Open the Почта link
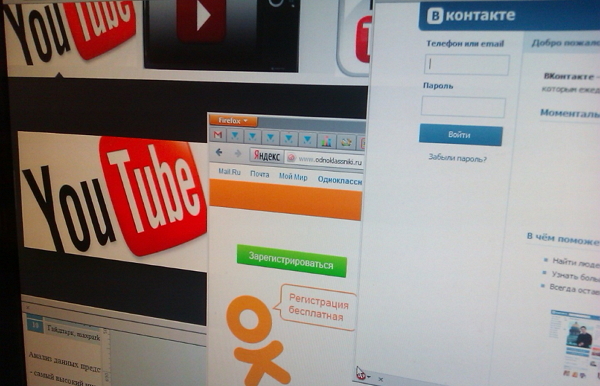 pos(260,174)
